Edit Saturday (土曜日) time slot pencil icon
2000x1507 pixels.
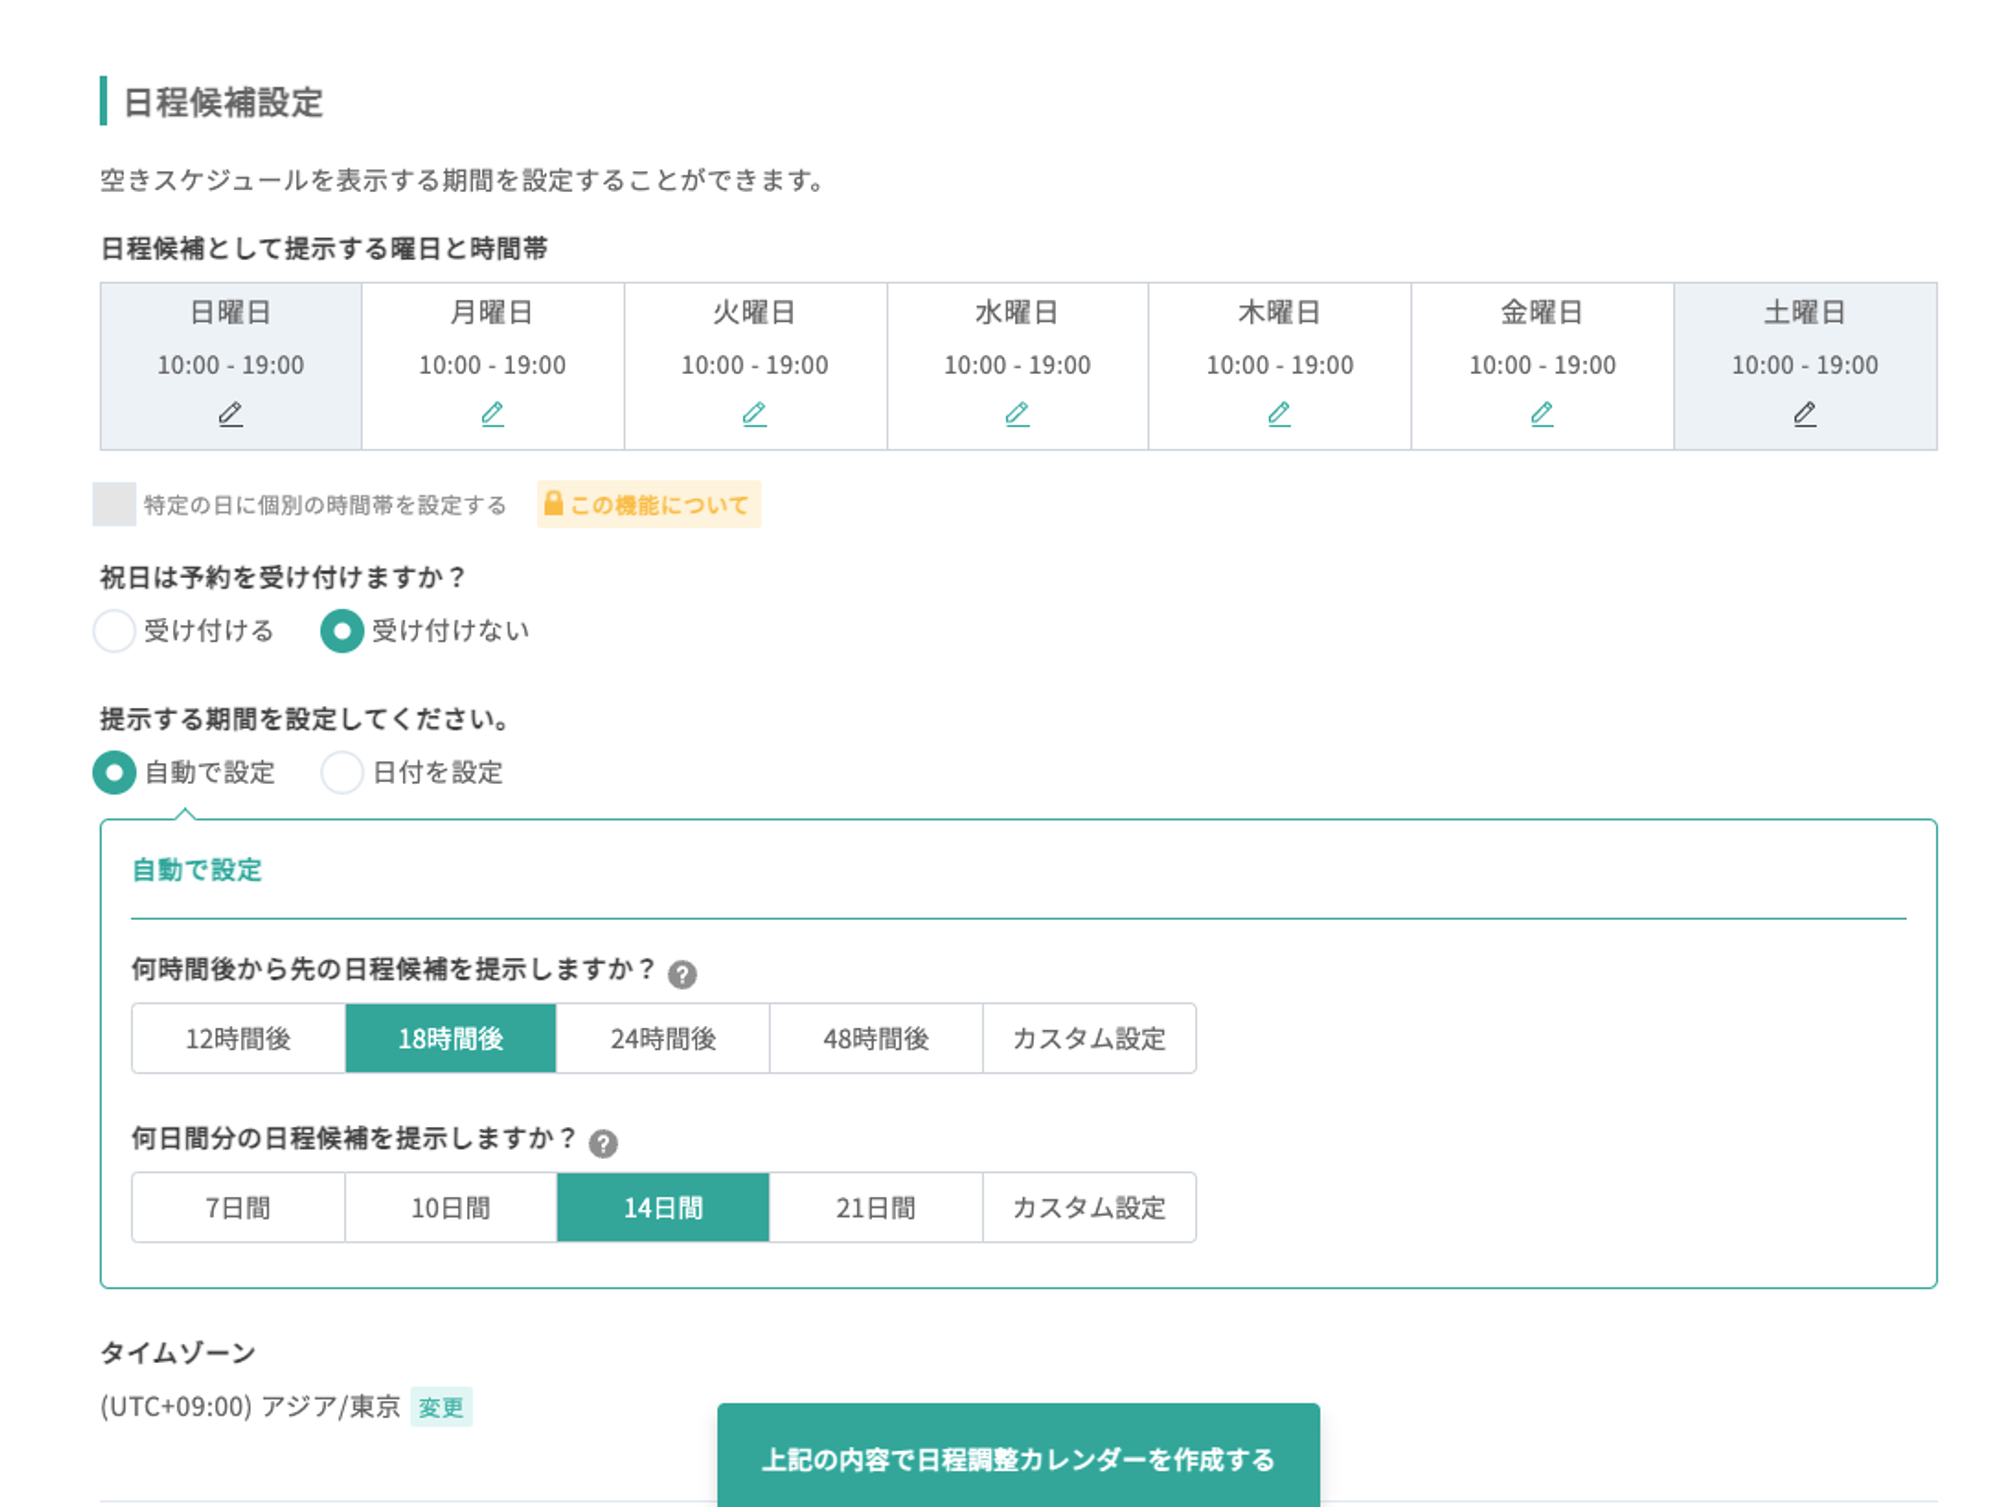[1805, 414]
